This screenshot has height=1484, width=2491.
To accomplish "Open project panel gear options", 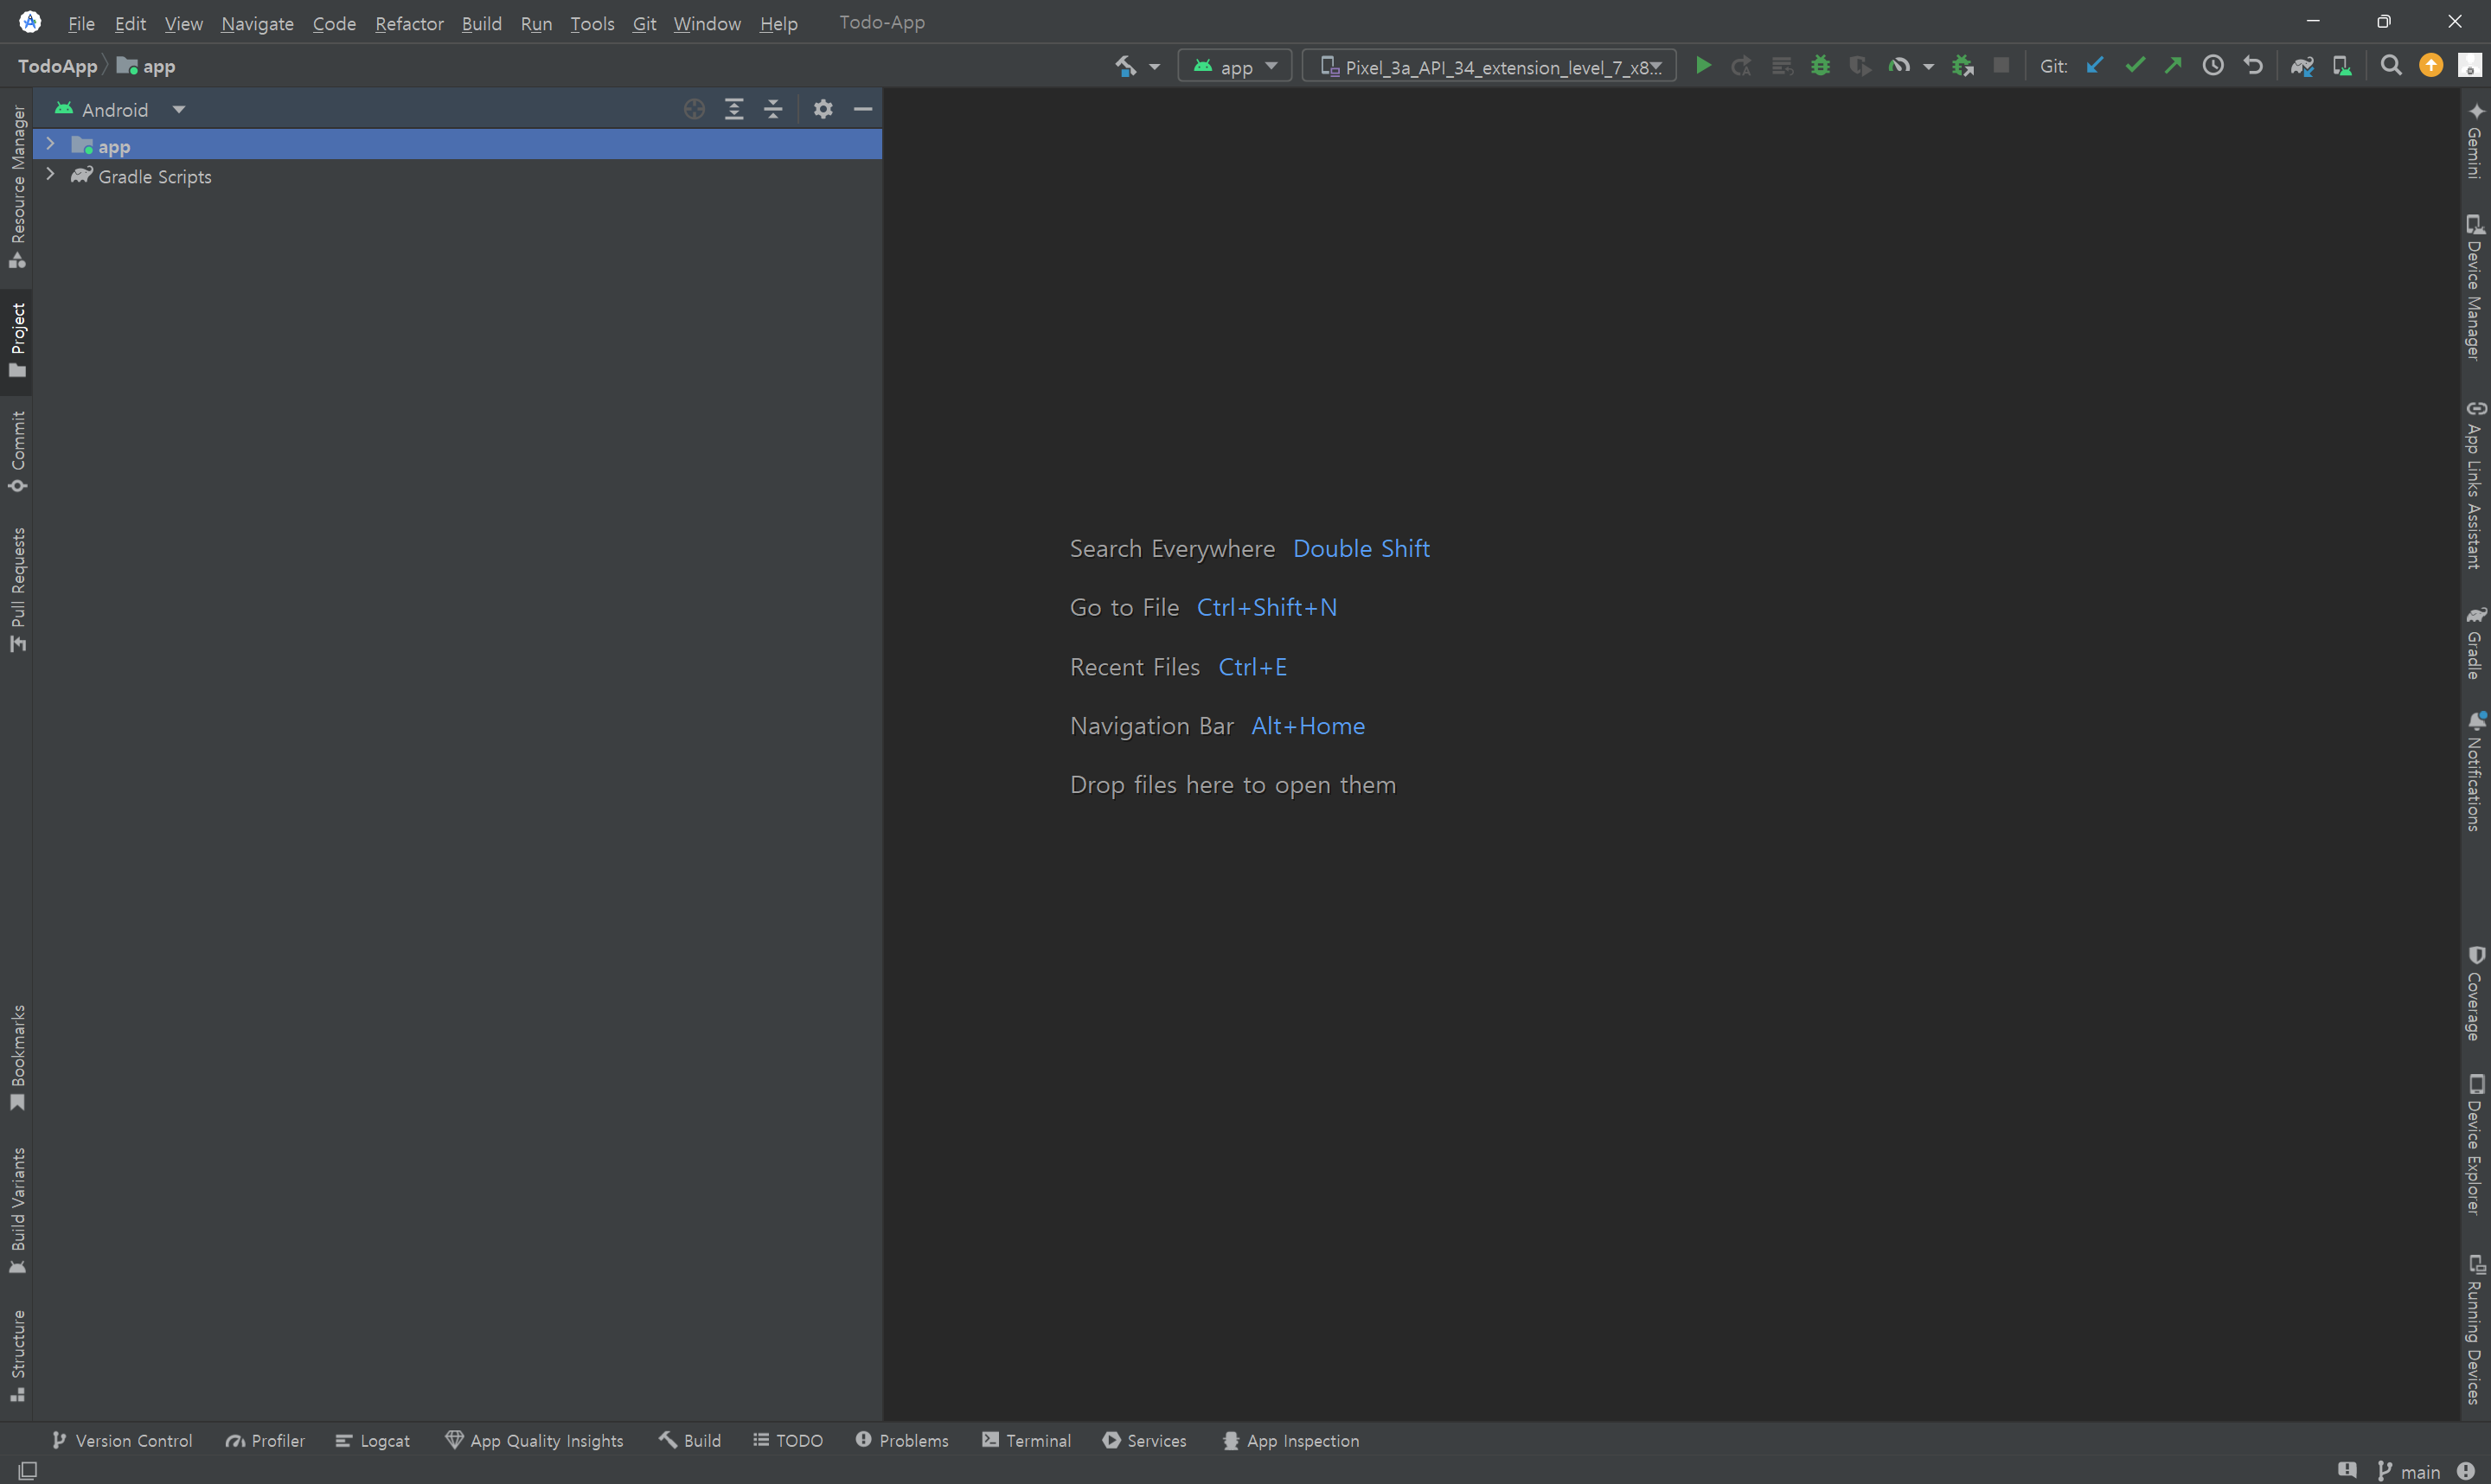I will tap(823, 109).
